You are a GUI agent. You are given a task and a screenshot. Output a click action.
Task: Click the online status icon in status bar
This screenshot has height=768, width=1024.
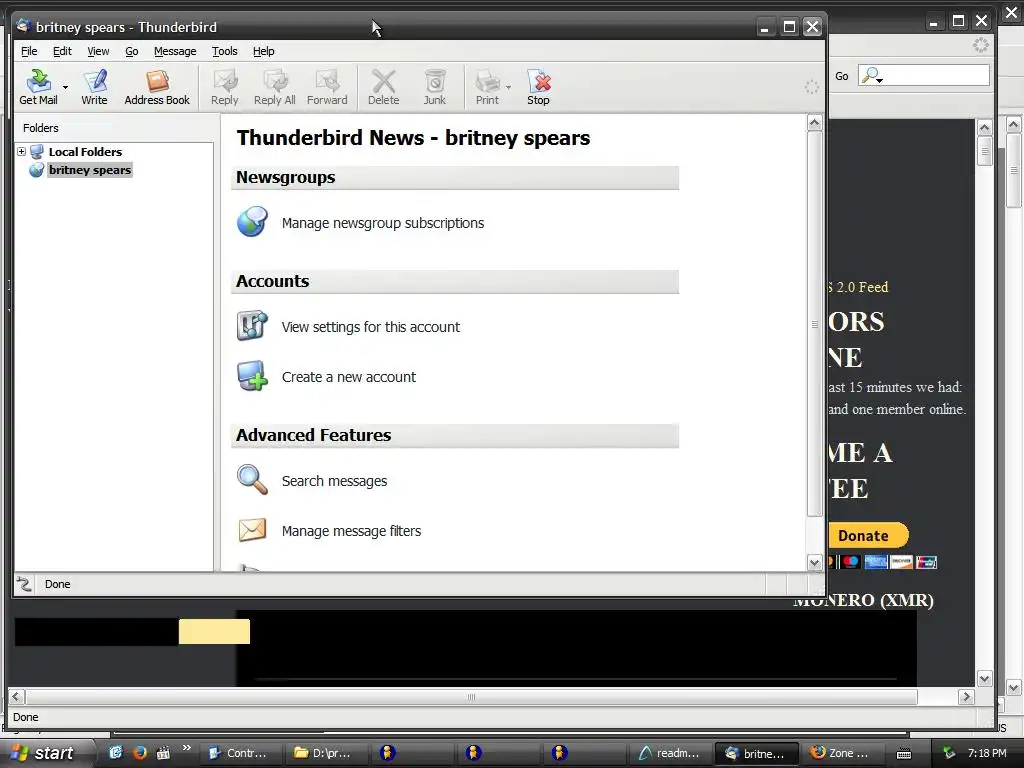[x=24, y=584]
